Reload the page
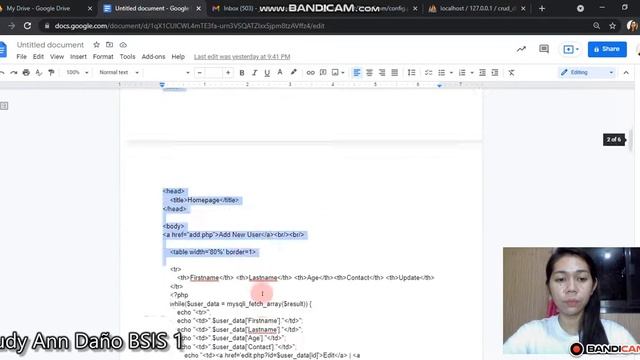The width and height of the screenshot is (640, 360). point(27,26)
